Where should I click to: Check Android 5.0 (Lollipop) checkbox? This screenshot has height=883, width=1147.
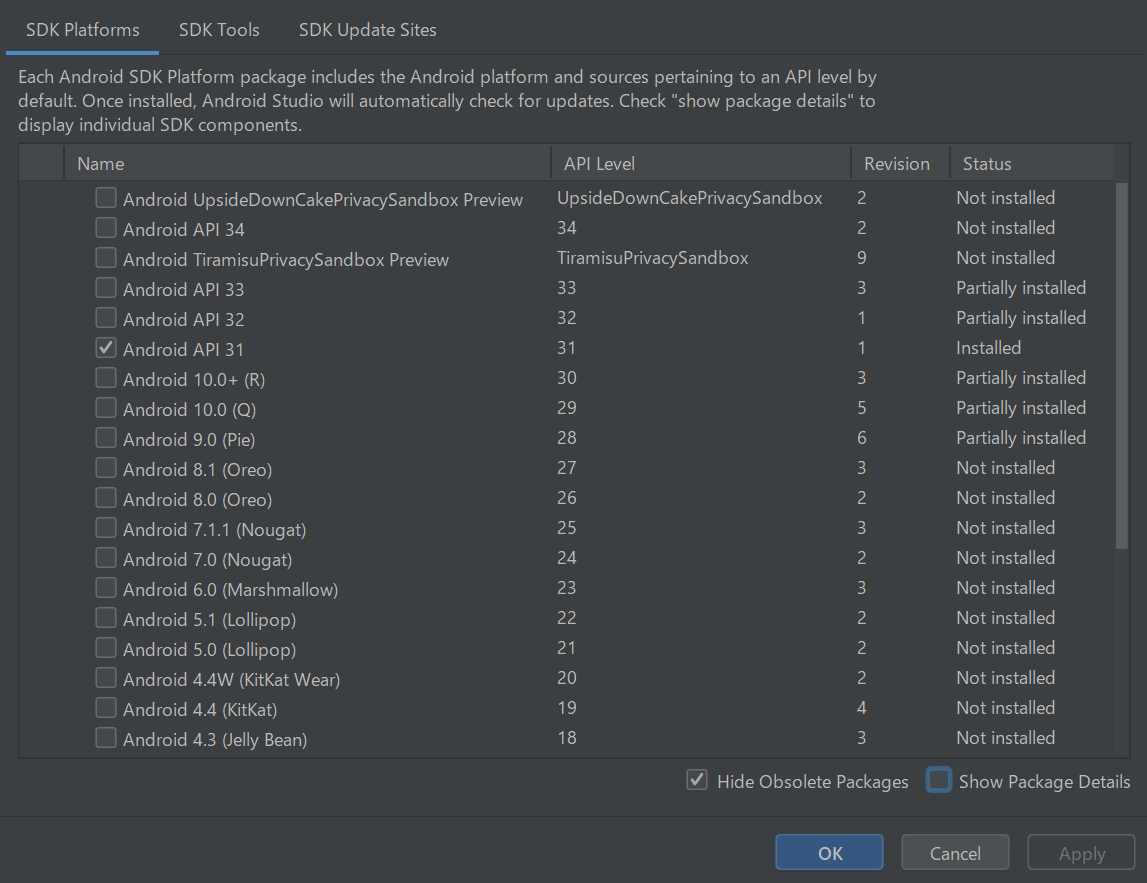tap(106, 648)
